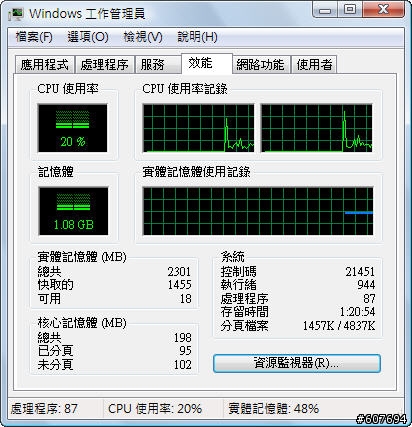Switch to the 應用程式 tab
The height and width of the screenshot is (427, 412).
tap(45, 65)
